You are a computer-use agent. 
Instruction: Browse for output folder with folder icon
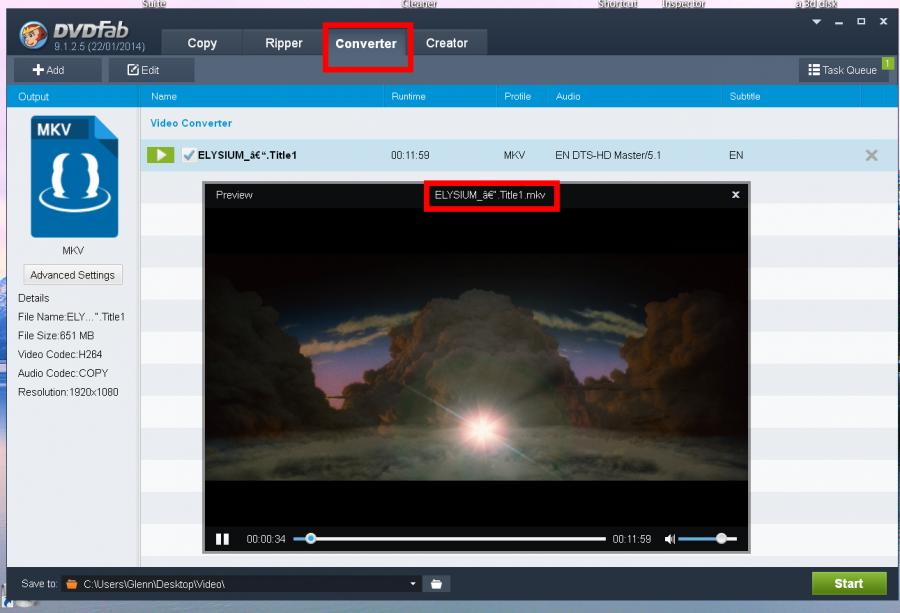point(436,584)
